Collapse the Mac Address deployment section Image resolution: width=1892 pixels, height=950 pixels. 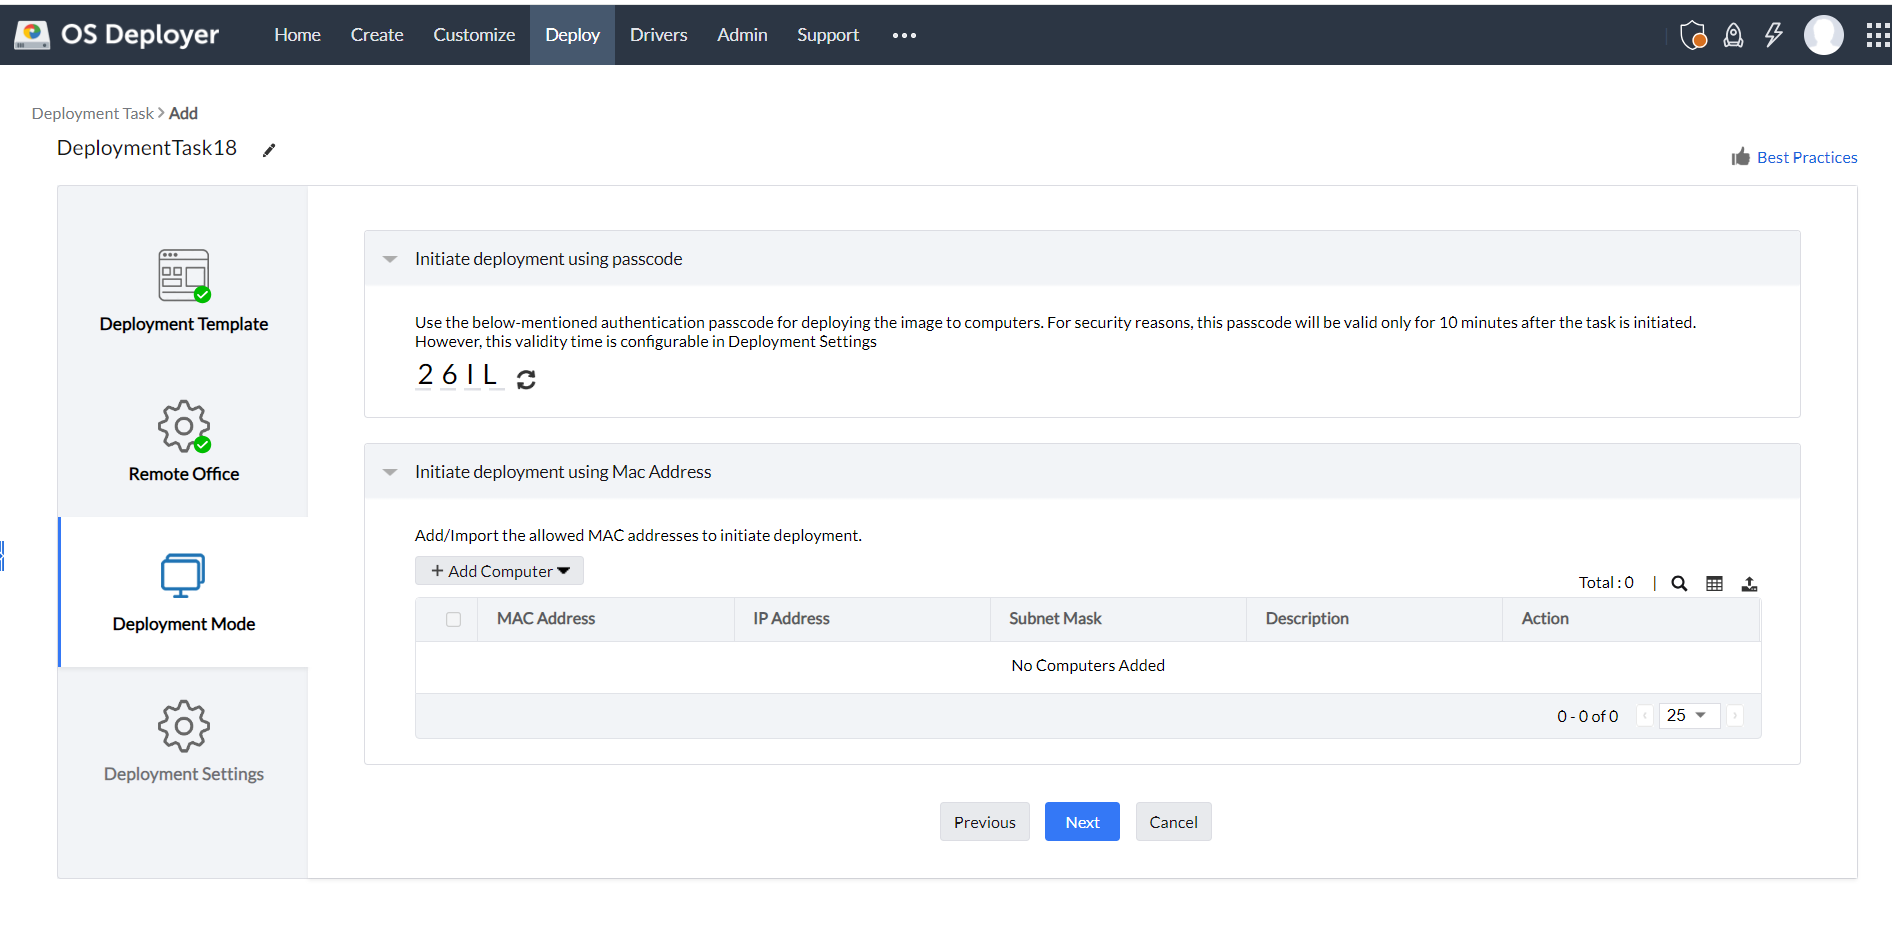click(389, 471)
